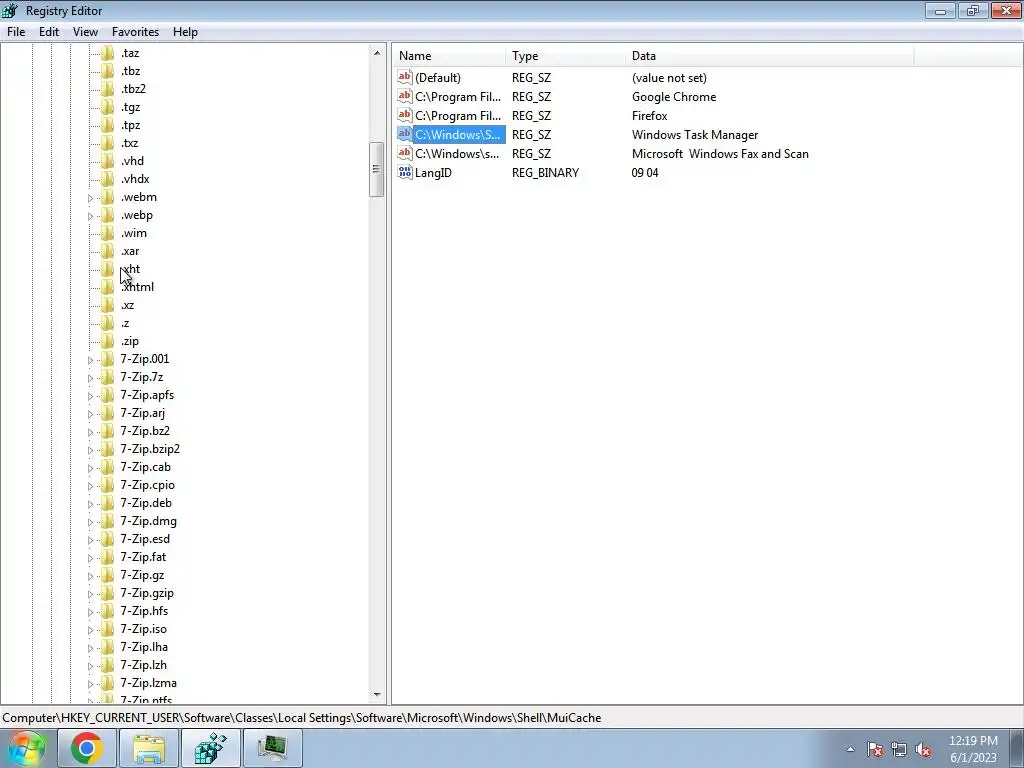Click the .zip folder icon
The width and height of the screenshot is (1024, 768).
click(108, 341)
